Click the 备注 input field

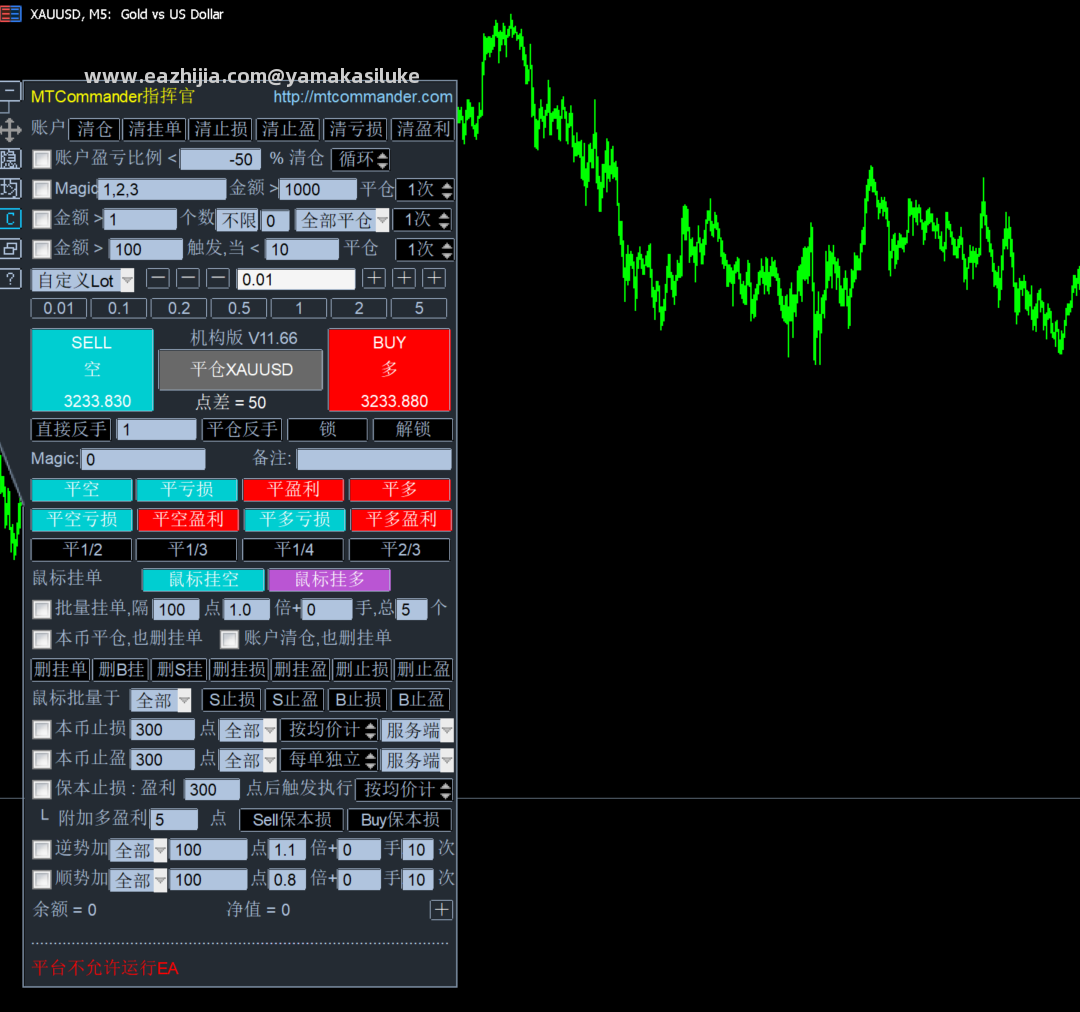coord(374,459)
